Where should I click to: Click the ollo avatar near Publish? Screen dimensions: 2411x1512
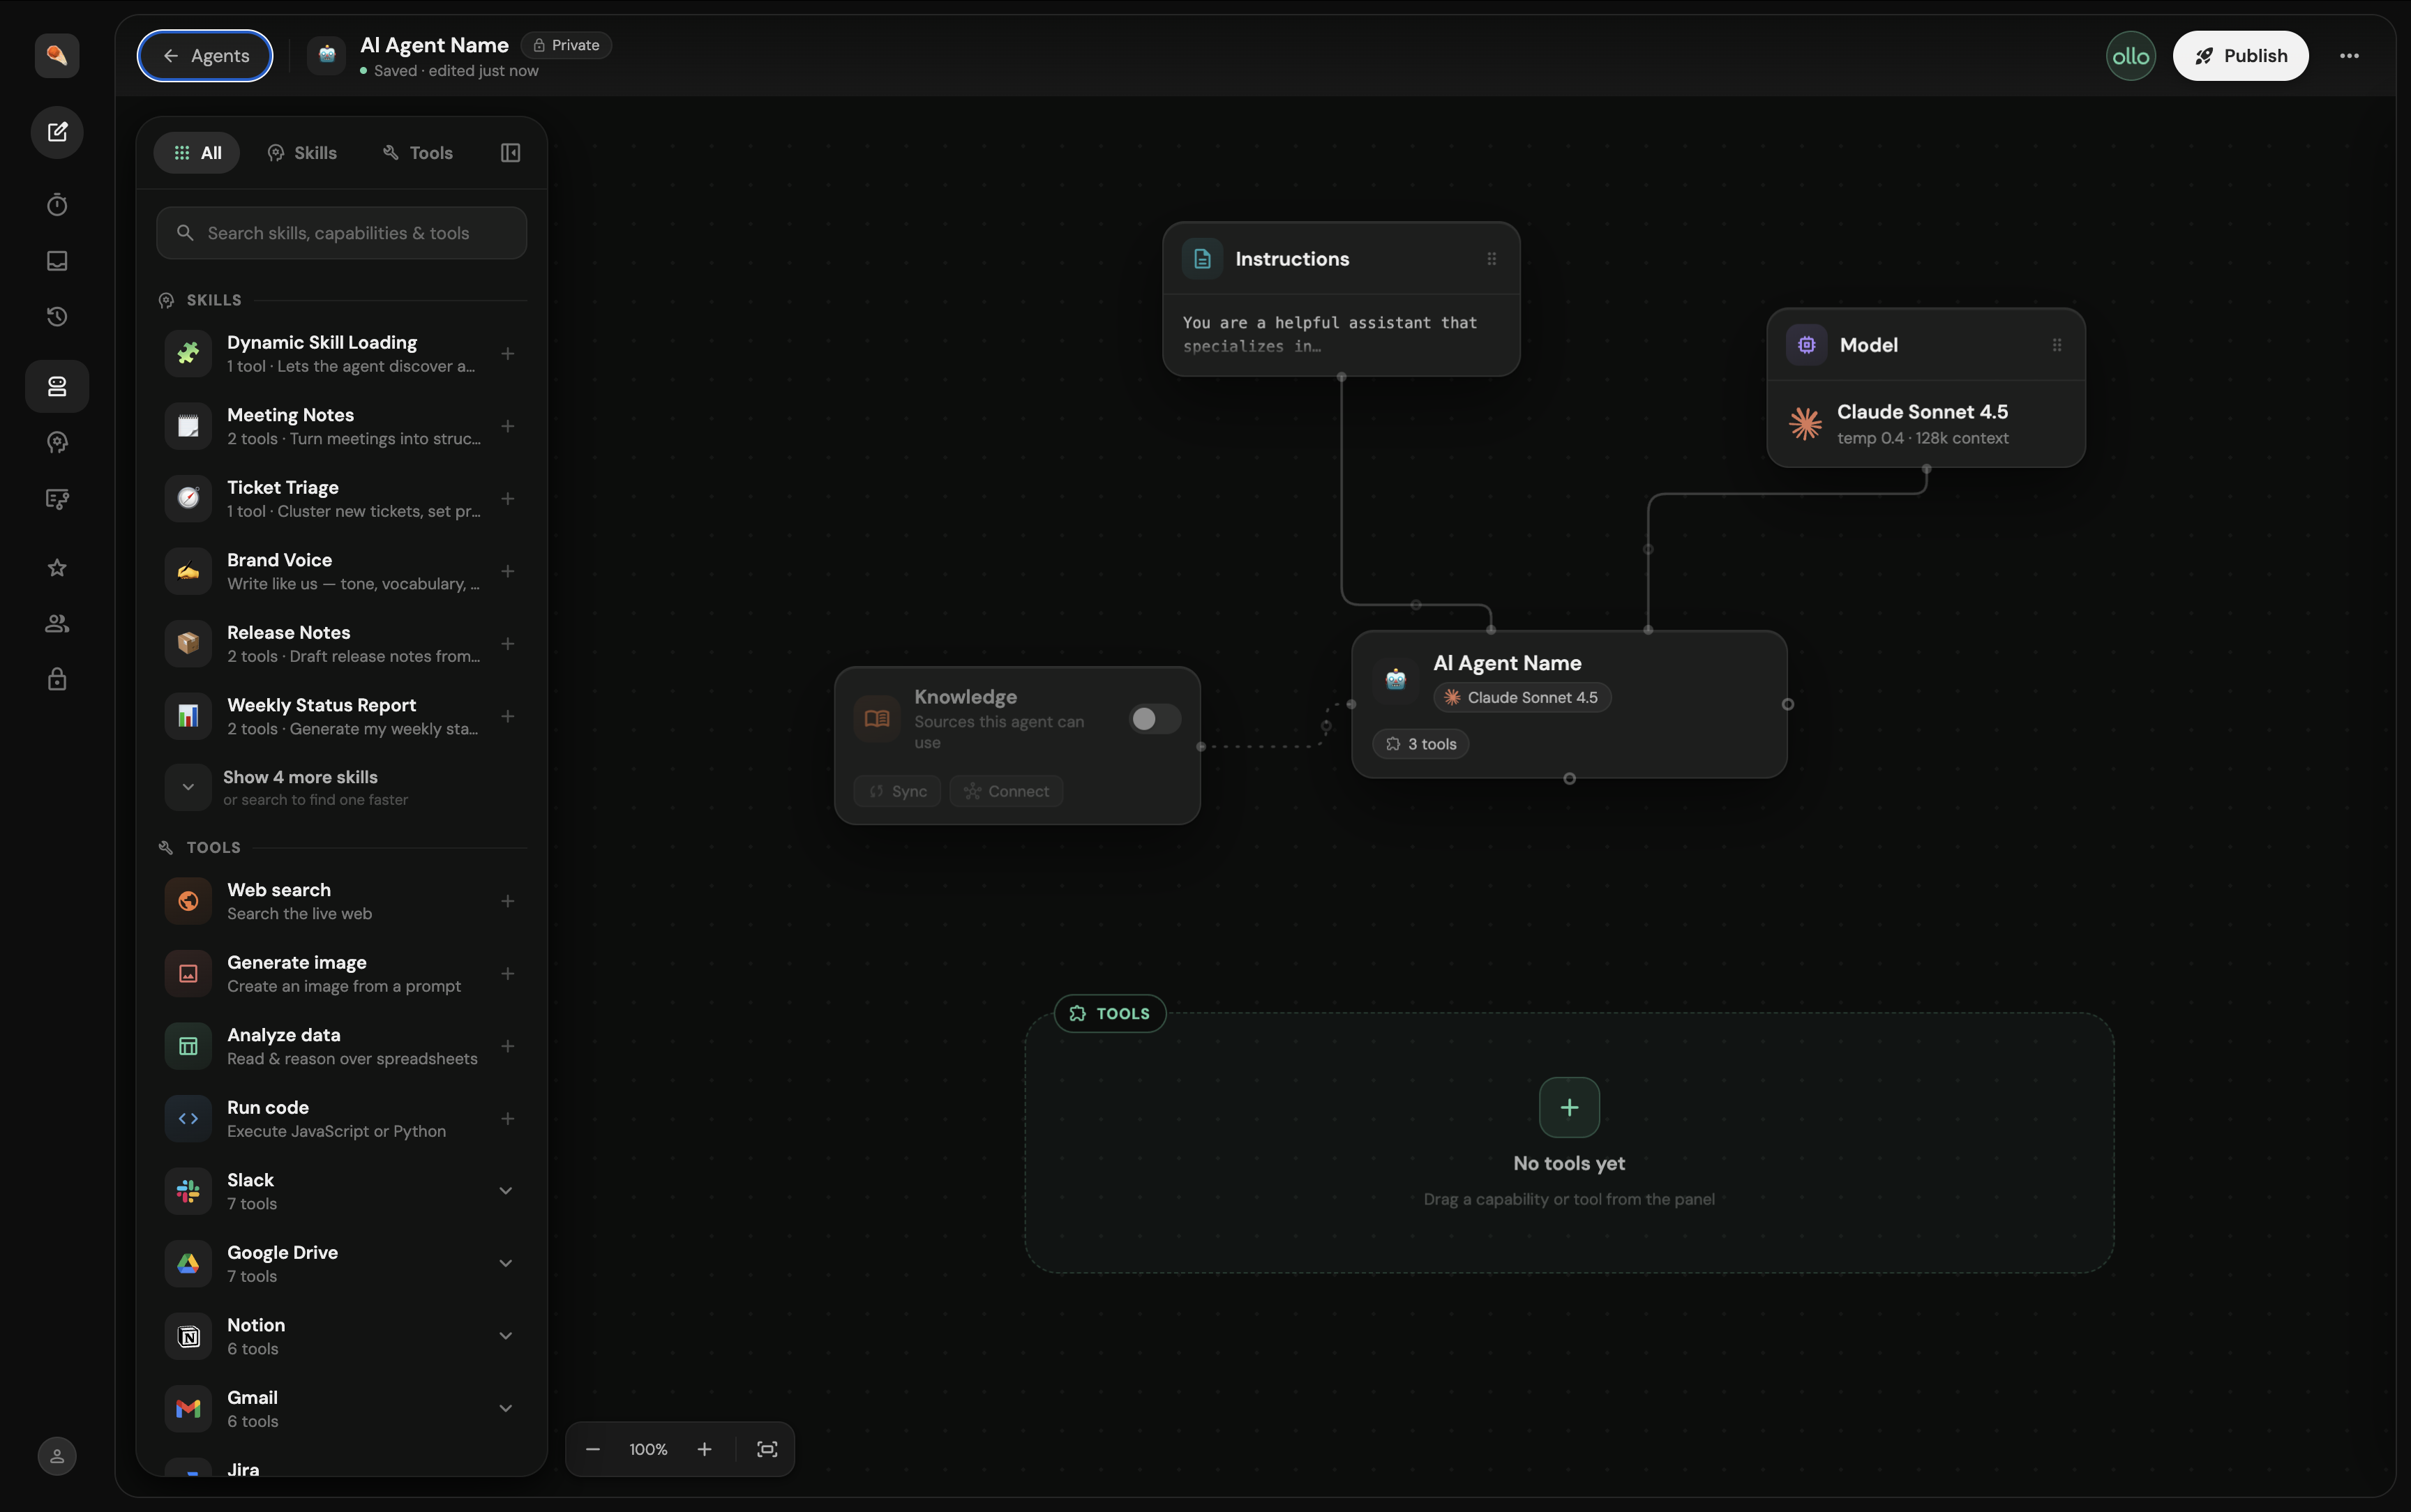[2130, 56]
